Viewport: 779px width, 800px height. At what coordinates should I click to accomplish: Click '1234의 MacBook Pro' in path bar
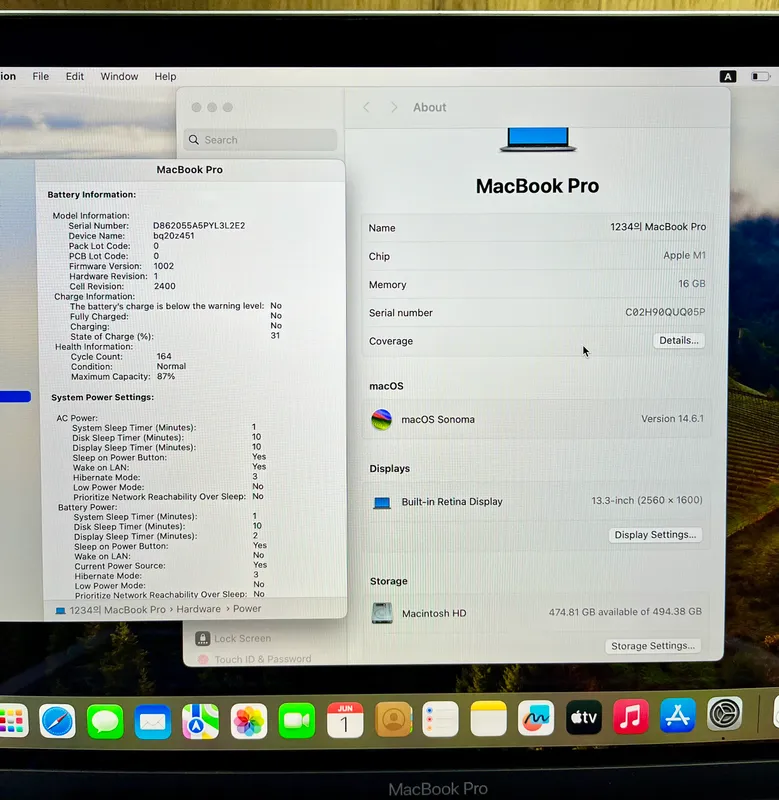[x=117, y=610]
